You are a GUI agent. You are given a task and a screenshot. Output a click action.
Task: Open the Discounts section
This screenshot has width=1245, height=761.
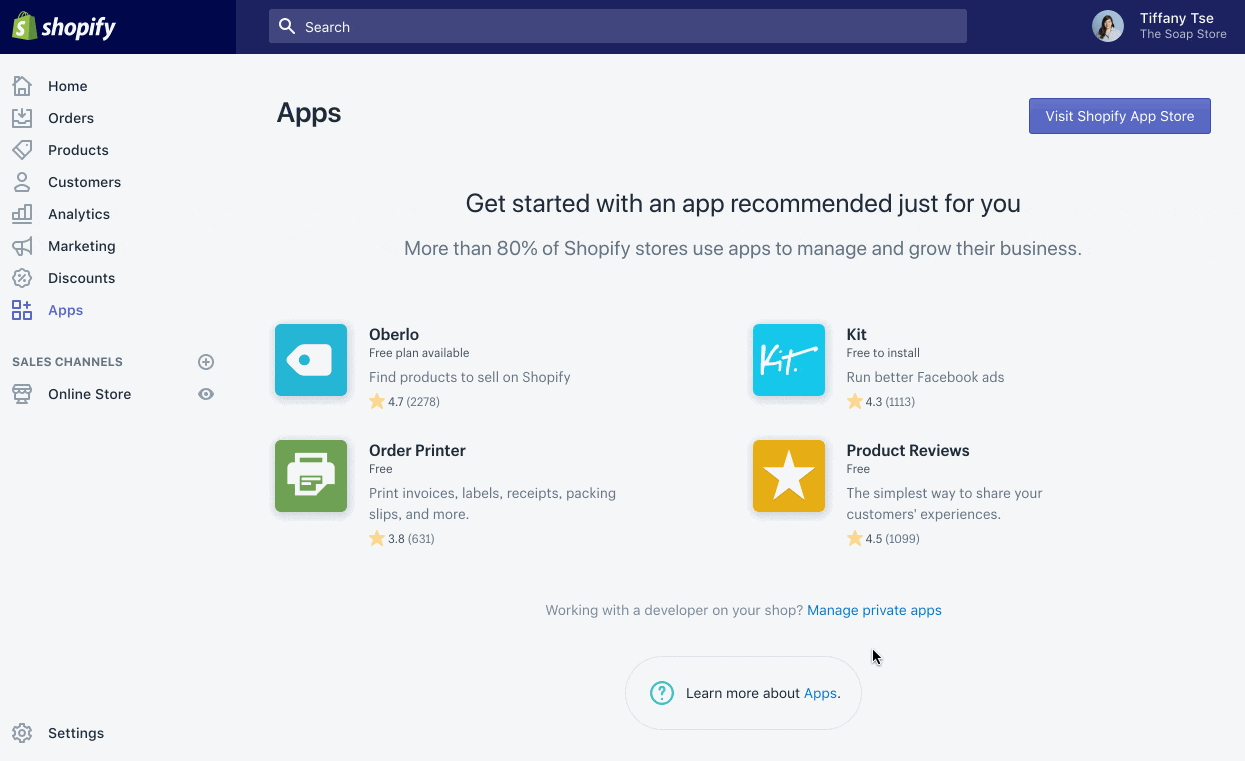coord(81,278)
